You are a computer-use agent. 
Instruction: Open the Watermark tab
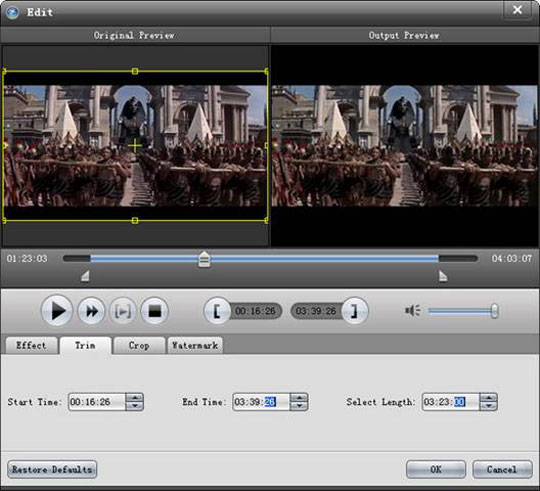[x=195, y=345]
